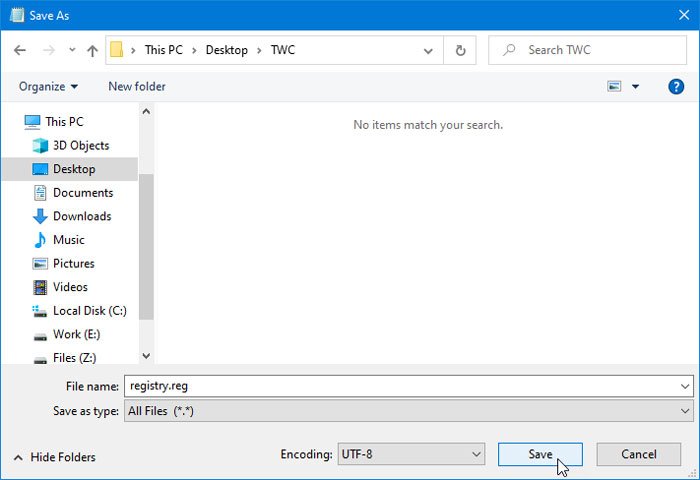Image resolution: width=700 pixels, height=480 pixels.
Task: Open the Help question mark icon
Action: tap(676, 86)
